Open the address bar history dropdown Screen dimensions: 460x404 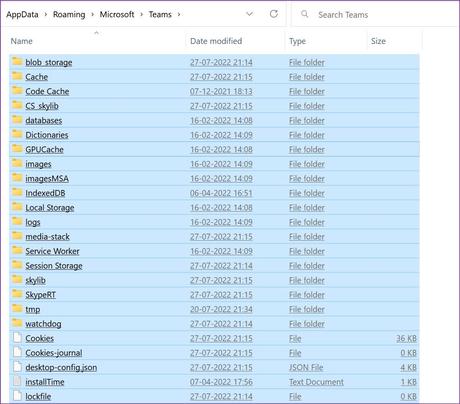249,14
